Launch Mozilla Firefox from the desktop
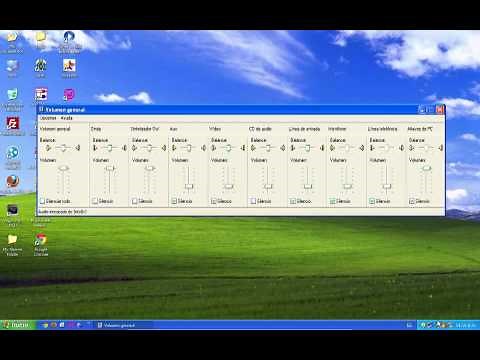This screenshot has height=360, width=480. point(13,181)
